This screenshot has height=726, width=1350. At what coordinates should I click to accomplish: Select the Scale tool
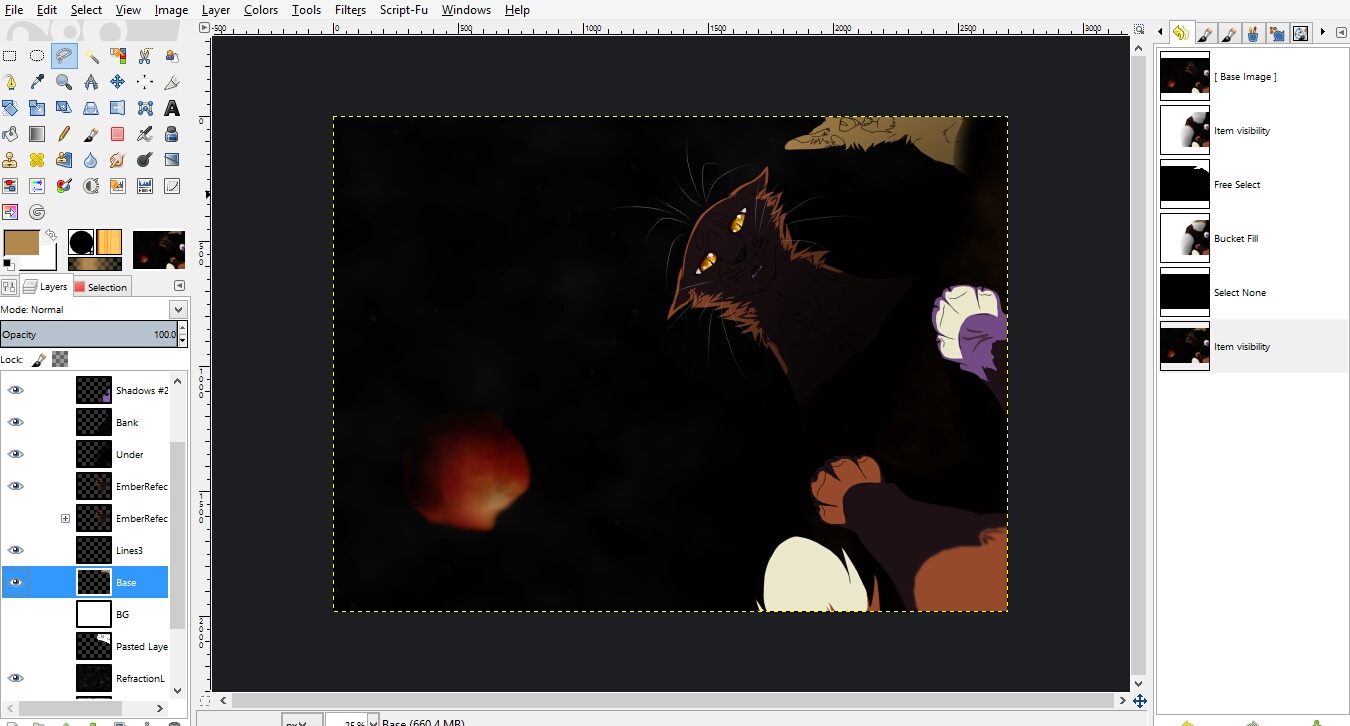tap(37, 108)
